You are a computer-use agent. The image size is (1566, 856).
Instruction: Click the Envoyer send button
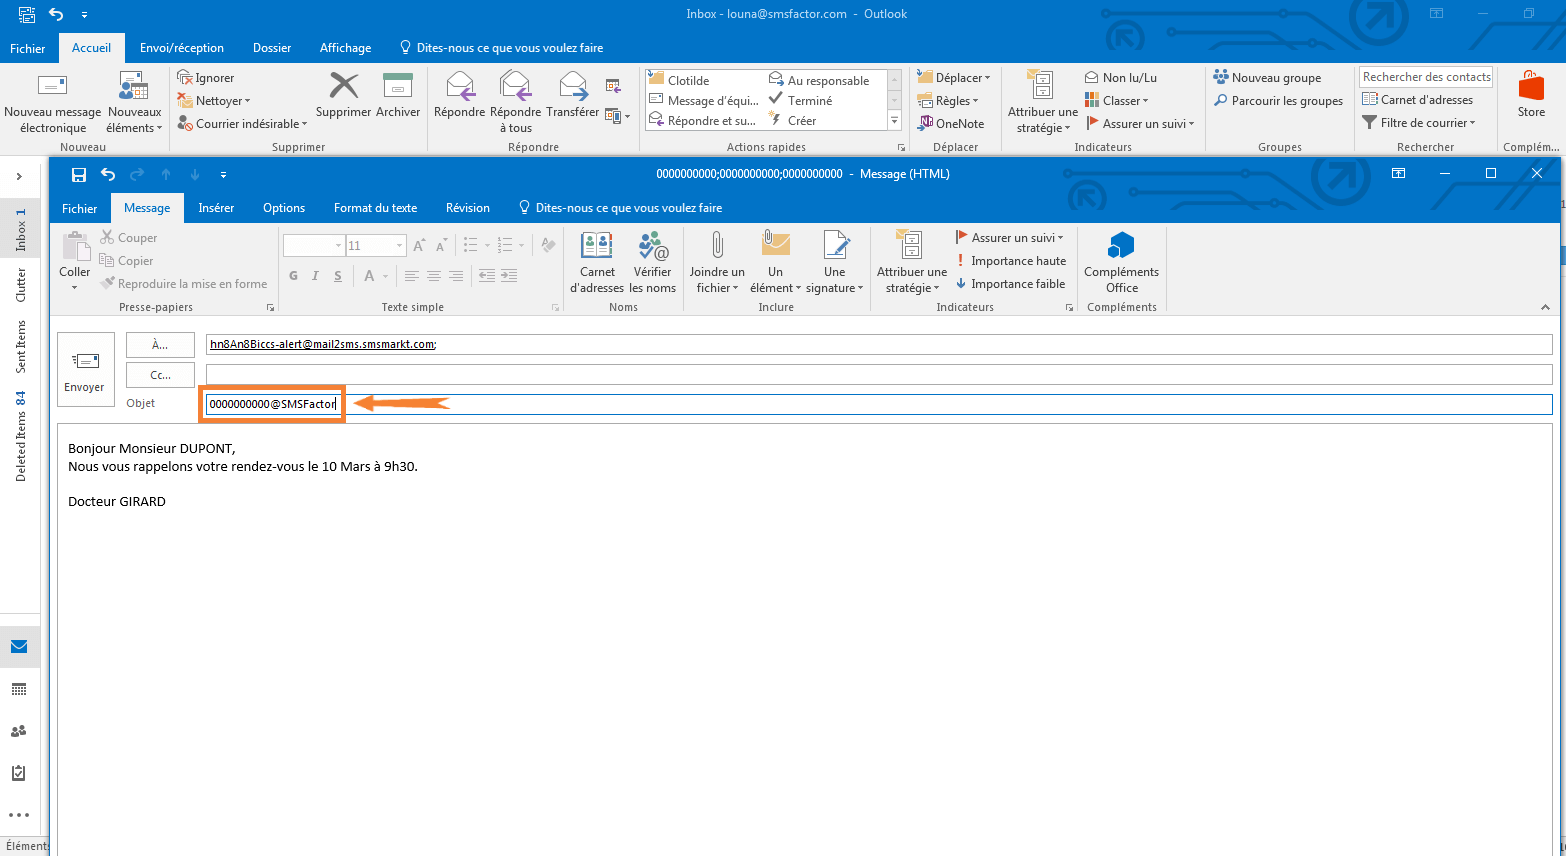click(84, 370)
